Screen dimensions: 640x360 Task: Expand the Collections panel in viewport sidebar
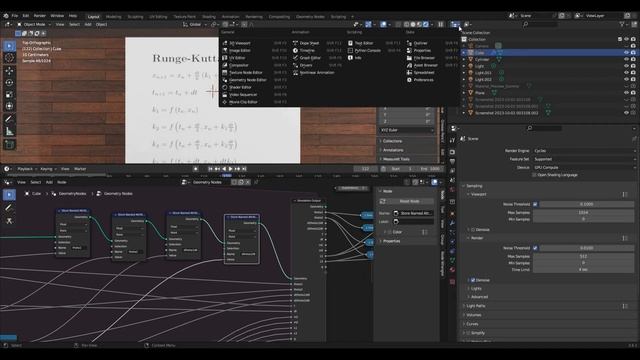click(x=392, y=141)
